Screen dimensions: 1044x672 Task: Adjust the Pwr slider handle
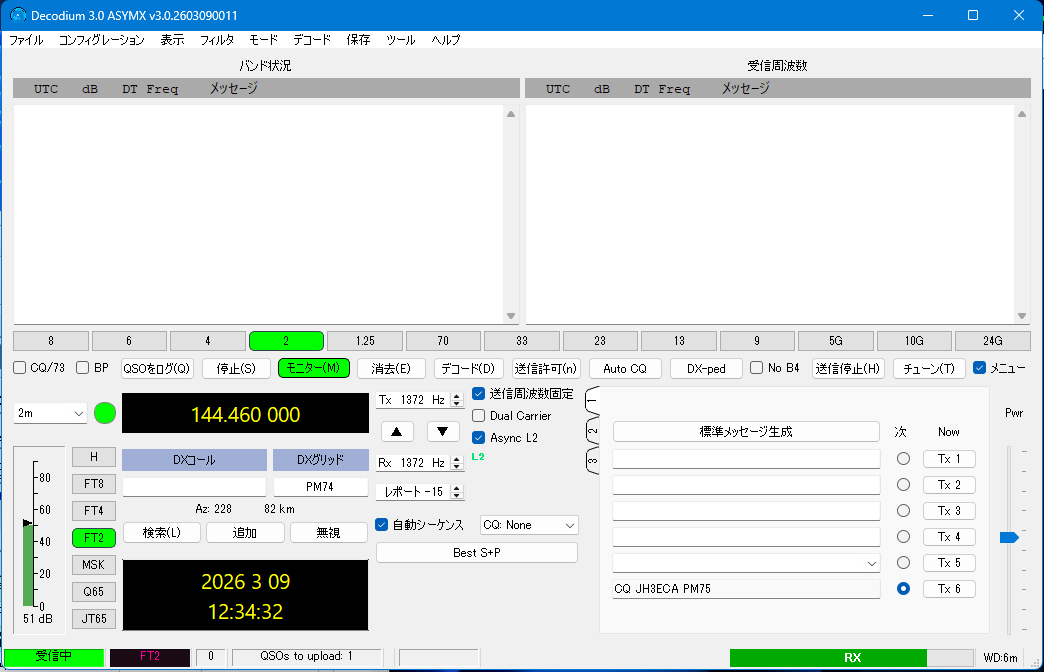[x=1008, y=538]
